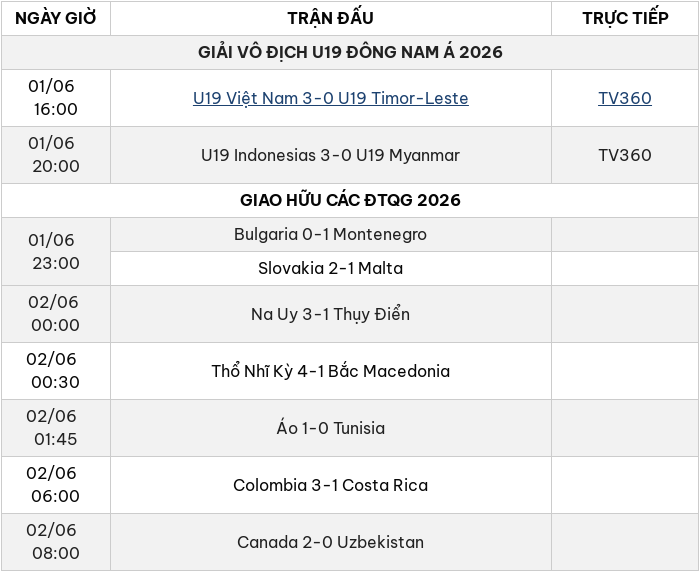Screen dimensions: 700x572
Task: Click the 01/06 16:00 date cell
Action: click(x=56, y=98)
